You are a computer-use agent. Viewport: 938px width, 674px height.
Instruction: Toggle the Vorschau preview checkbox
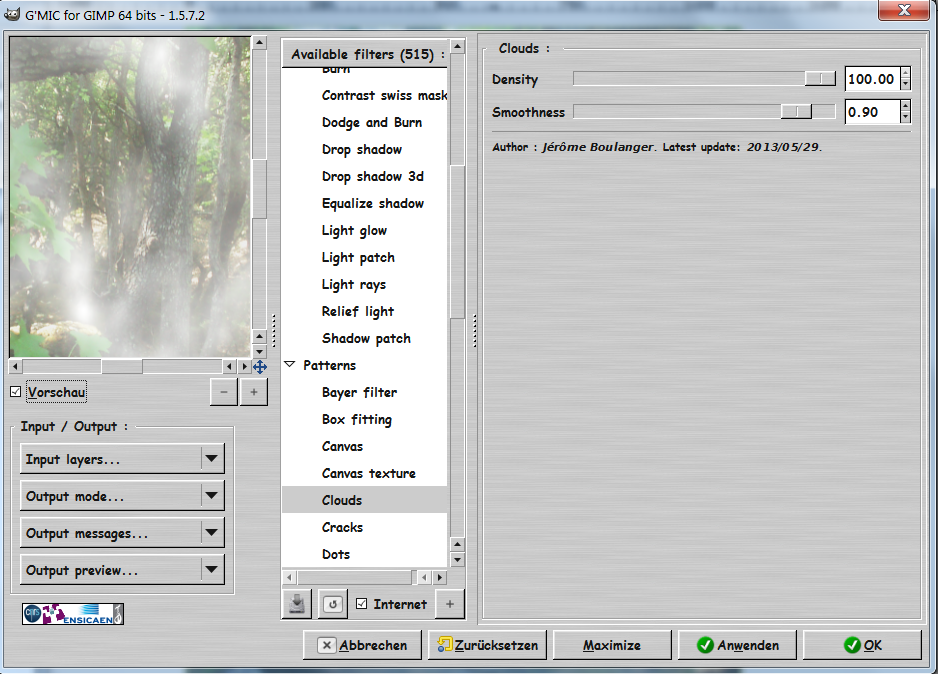pyautogui.click(x=16, y=392)
